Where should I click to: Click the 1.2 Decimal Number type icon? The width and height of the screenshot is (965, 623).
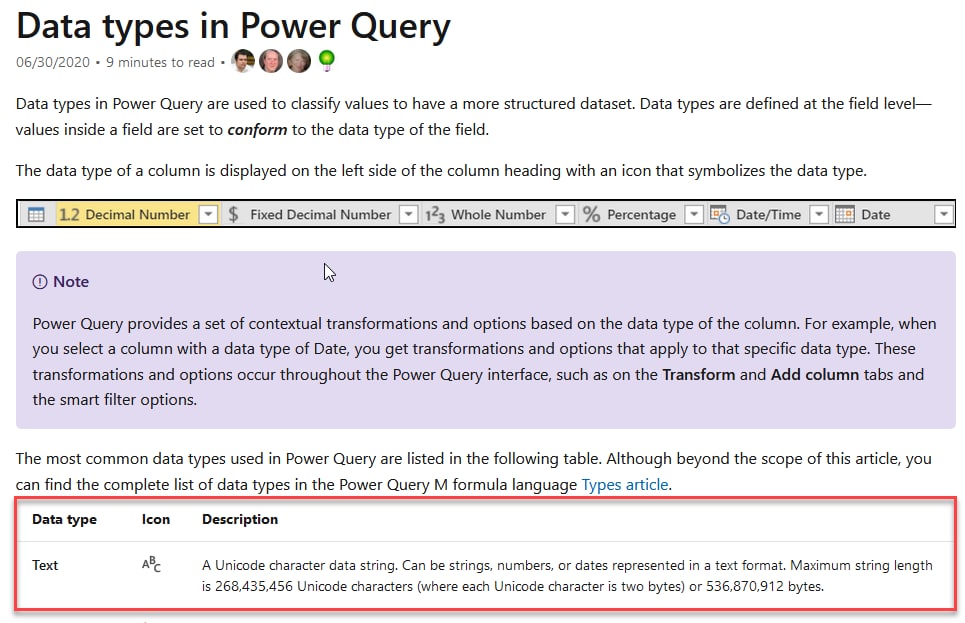(69, 214)
